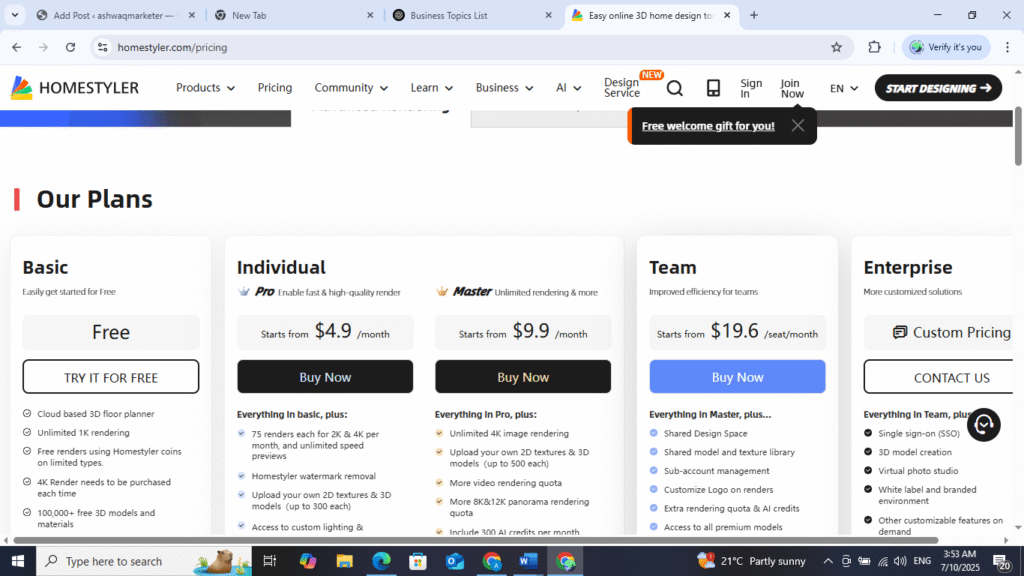Open the search magnifier icon in navbar
Viewport: 1024px width, 576px height.
pyautogui.click(x=675, y=88)
